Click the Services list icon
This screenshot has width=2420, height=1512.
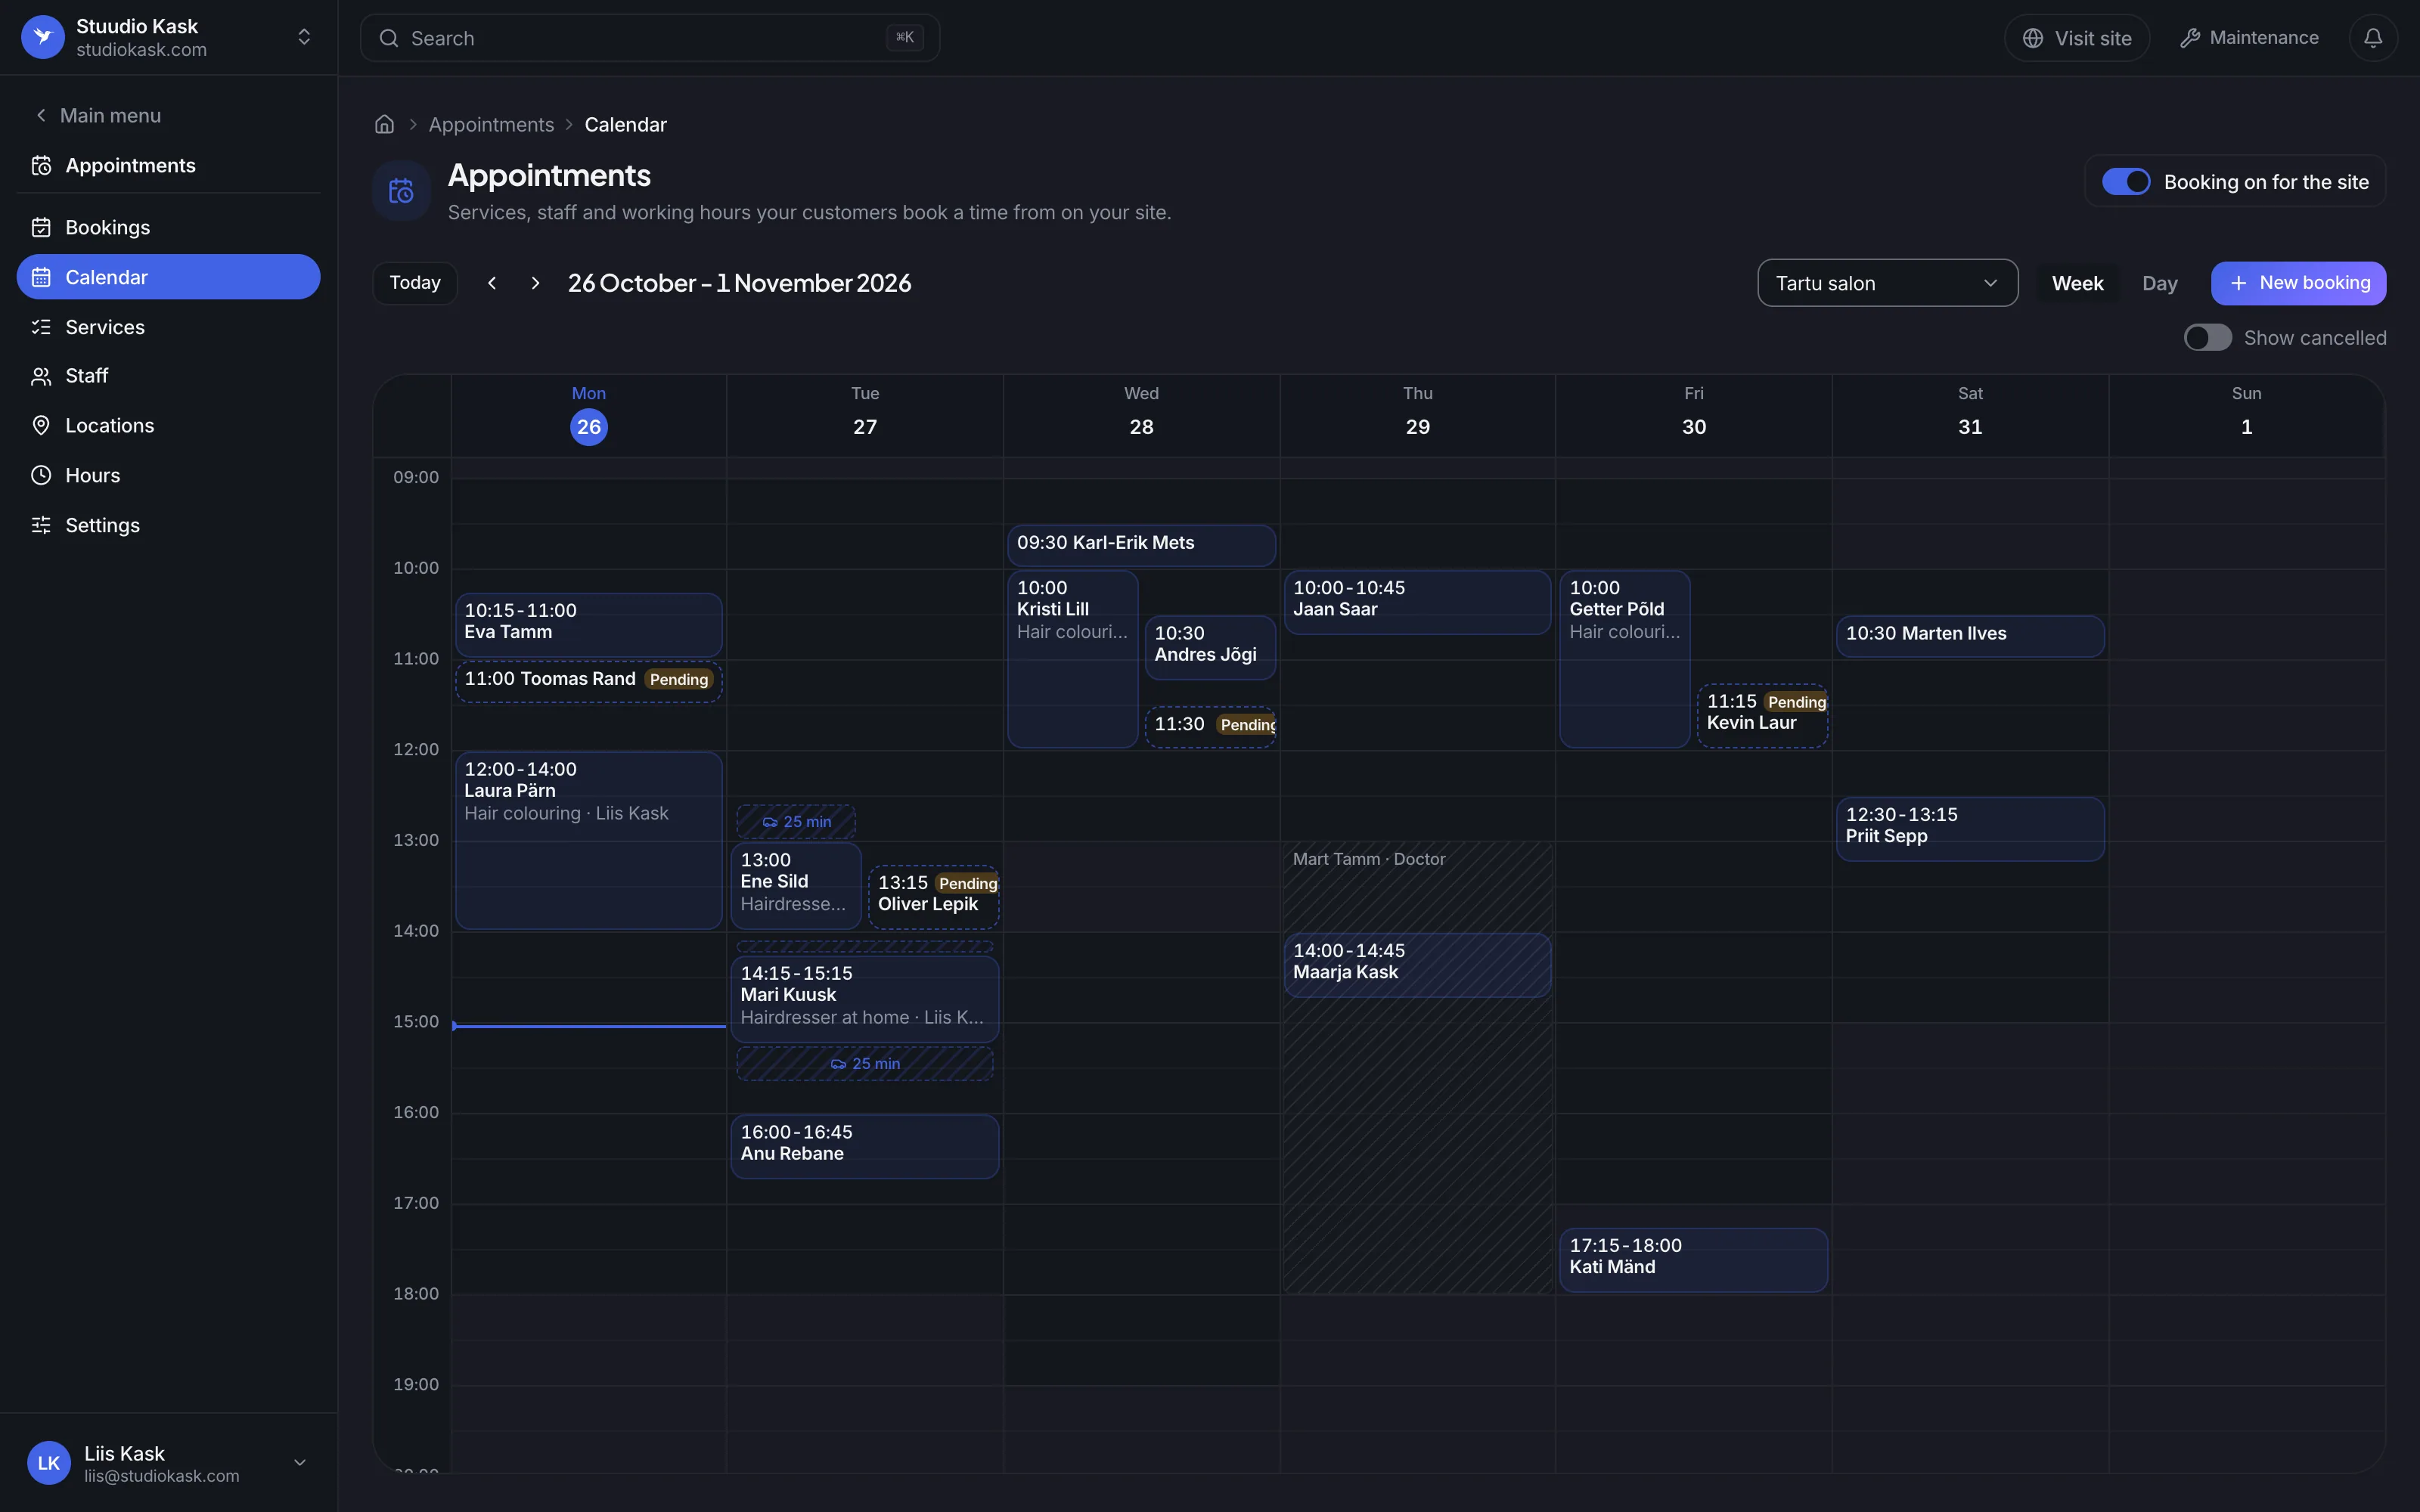(x=41, y=327)
